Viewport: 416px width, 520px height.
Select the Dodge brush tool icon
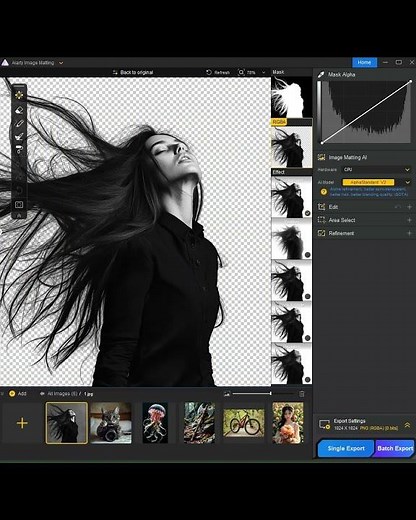(19, 136)
